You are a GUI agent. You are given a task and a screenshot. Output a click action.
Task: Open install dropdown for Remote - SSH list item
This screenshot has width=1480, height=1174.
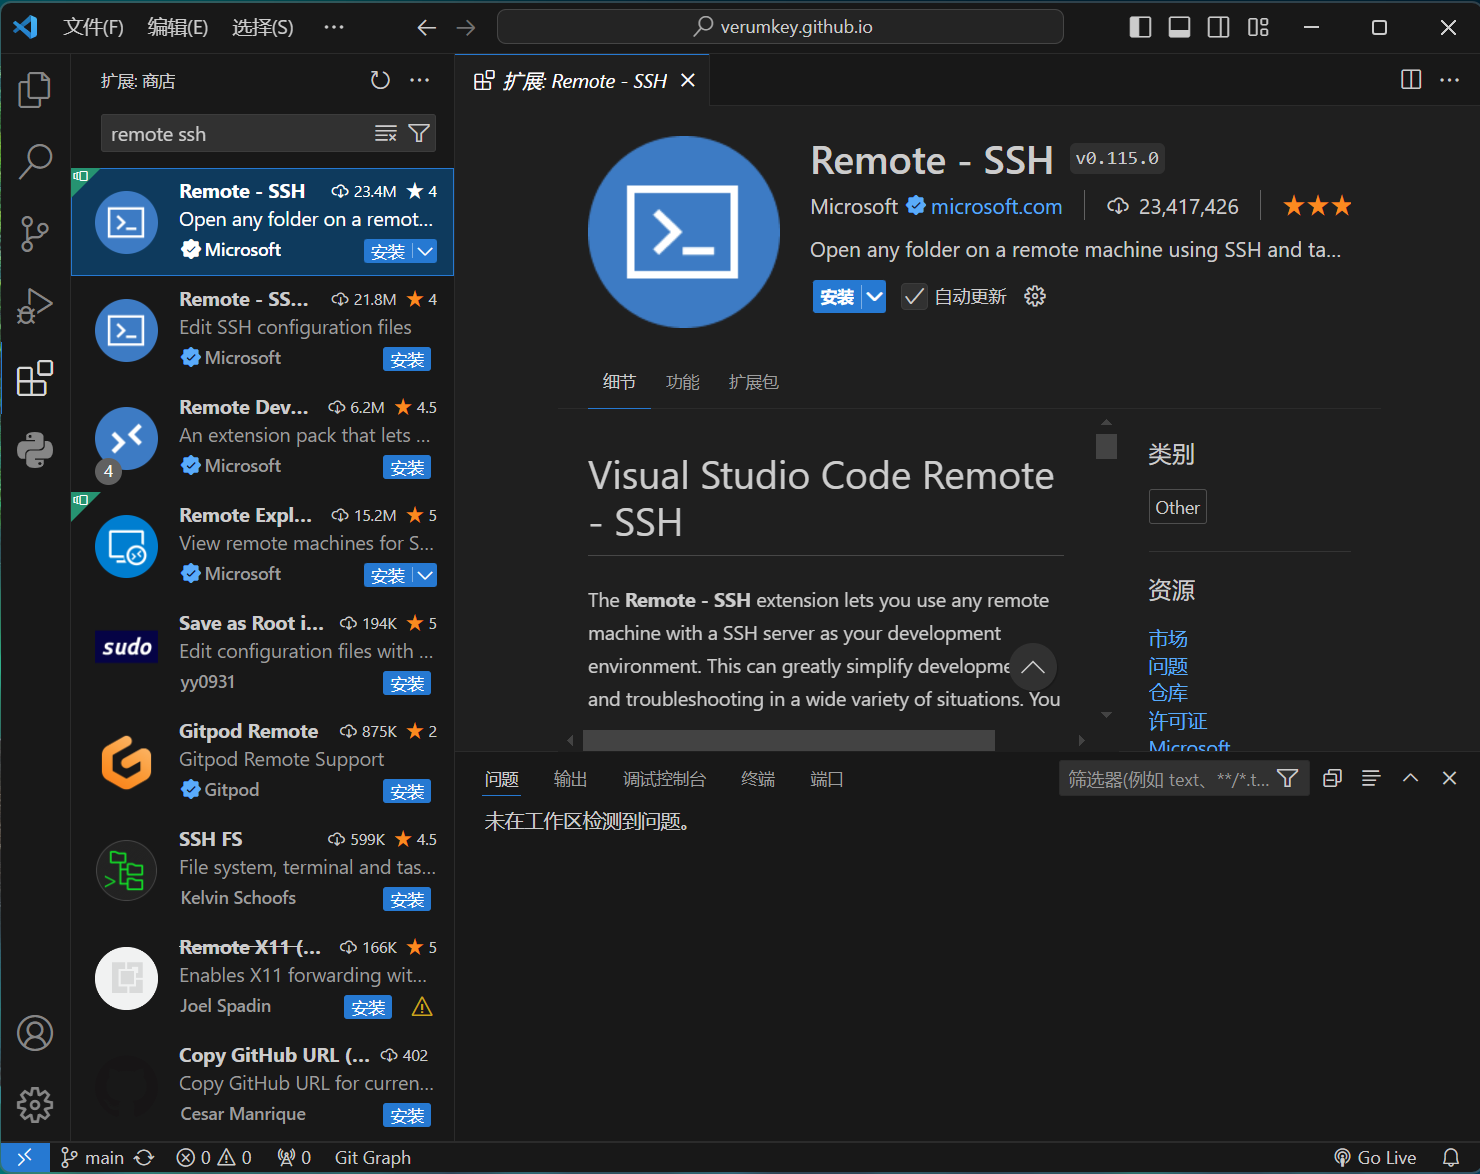click(425, 251)
